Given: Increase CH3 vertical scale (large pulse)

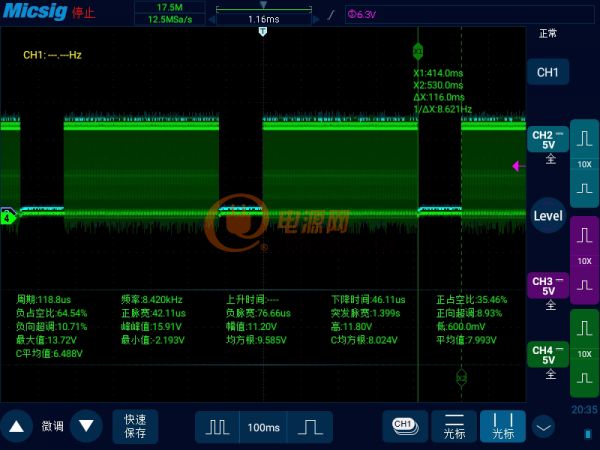Looking at the screenshot, I should pos(585,235).
